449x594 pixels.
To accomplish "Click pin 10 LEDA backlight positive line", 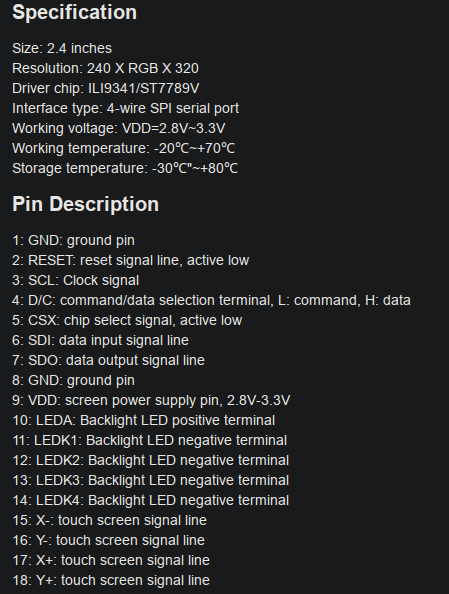I will 144,420.
